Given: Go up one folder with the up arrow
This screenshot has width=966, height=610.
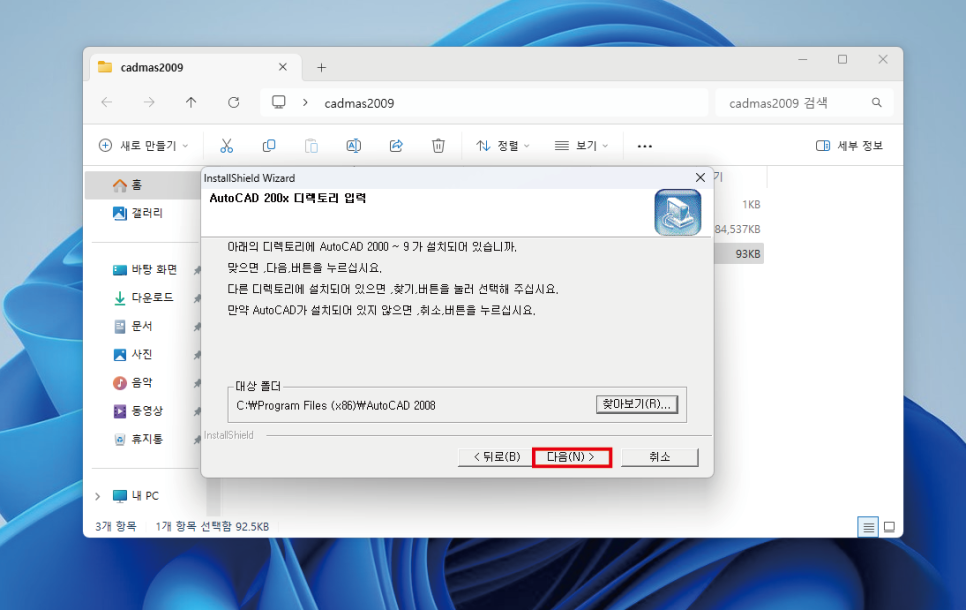Looking at the screenshot, I should pos(191,102).
